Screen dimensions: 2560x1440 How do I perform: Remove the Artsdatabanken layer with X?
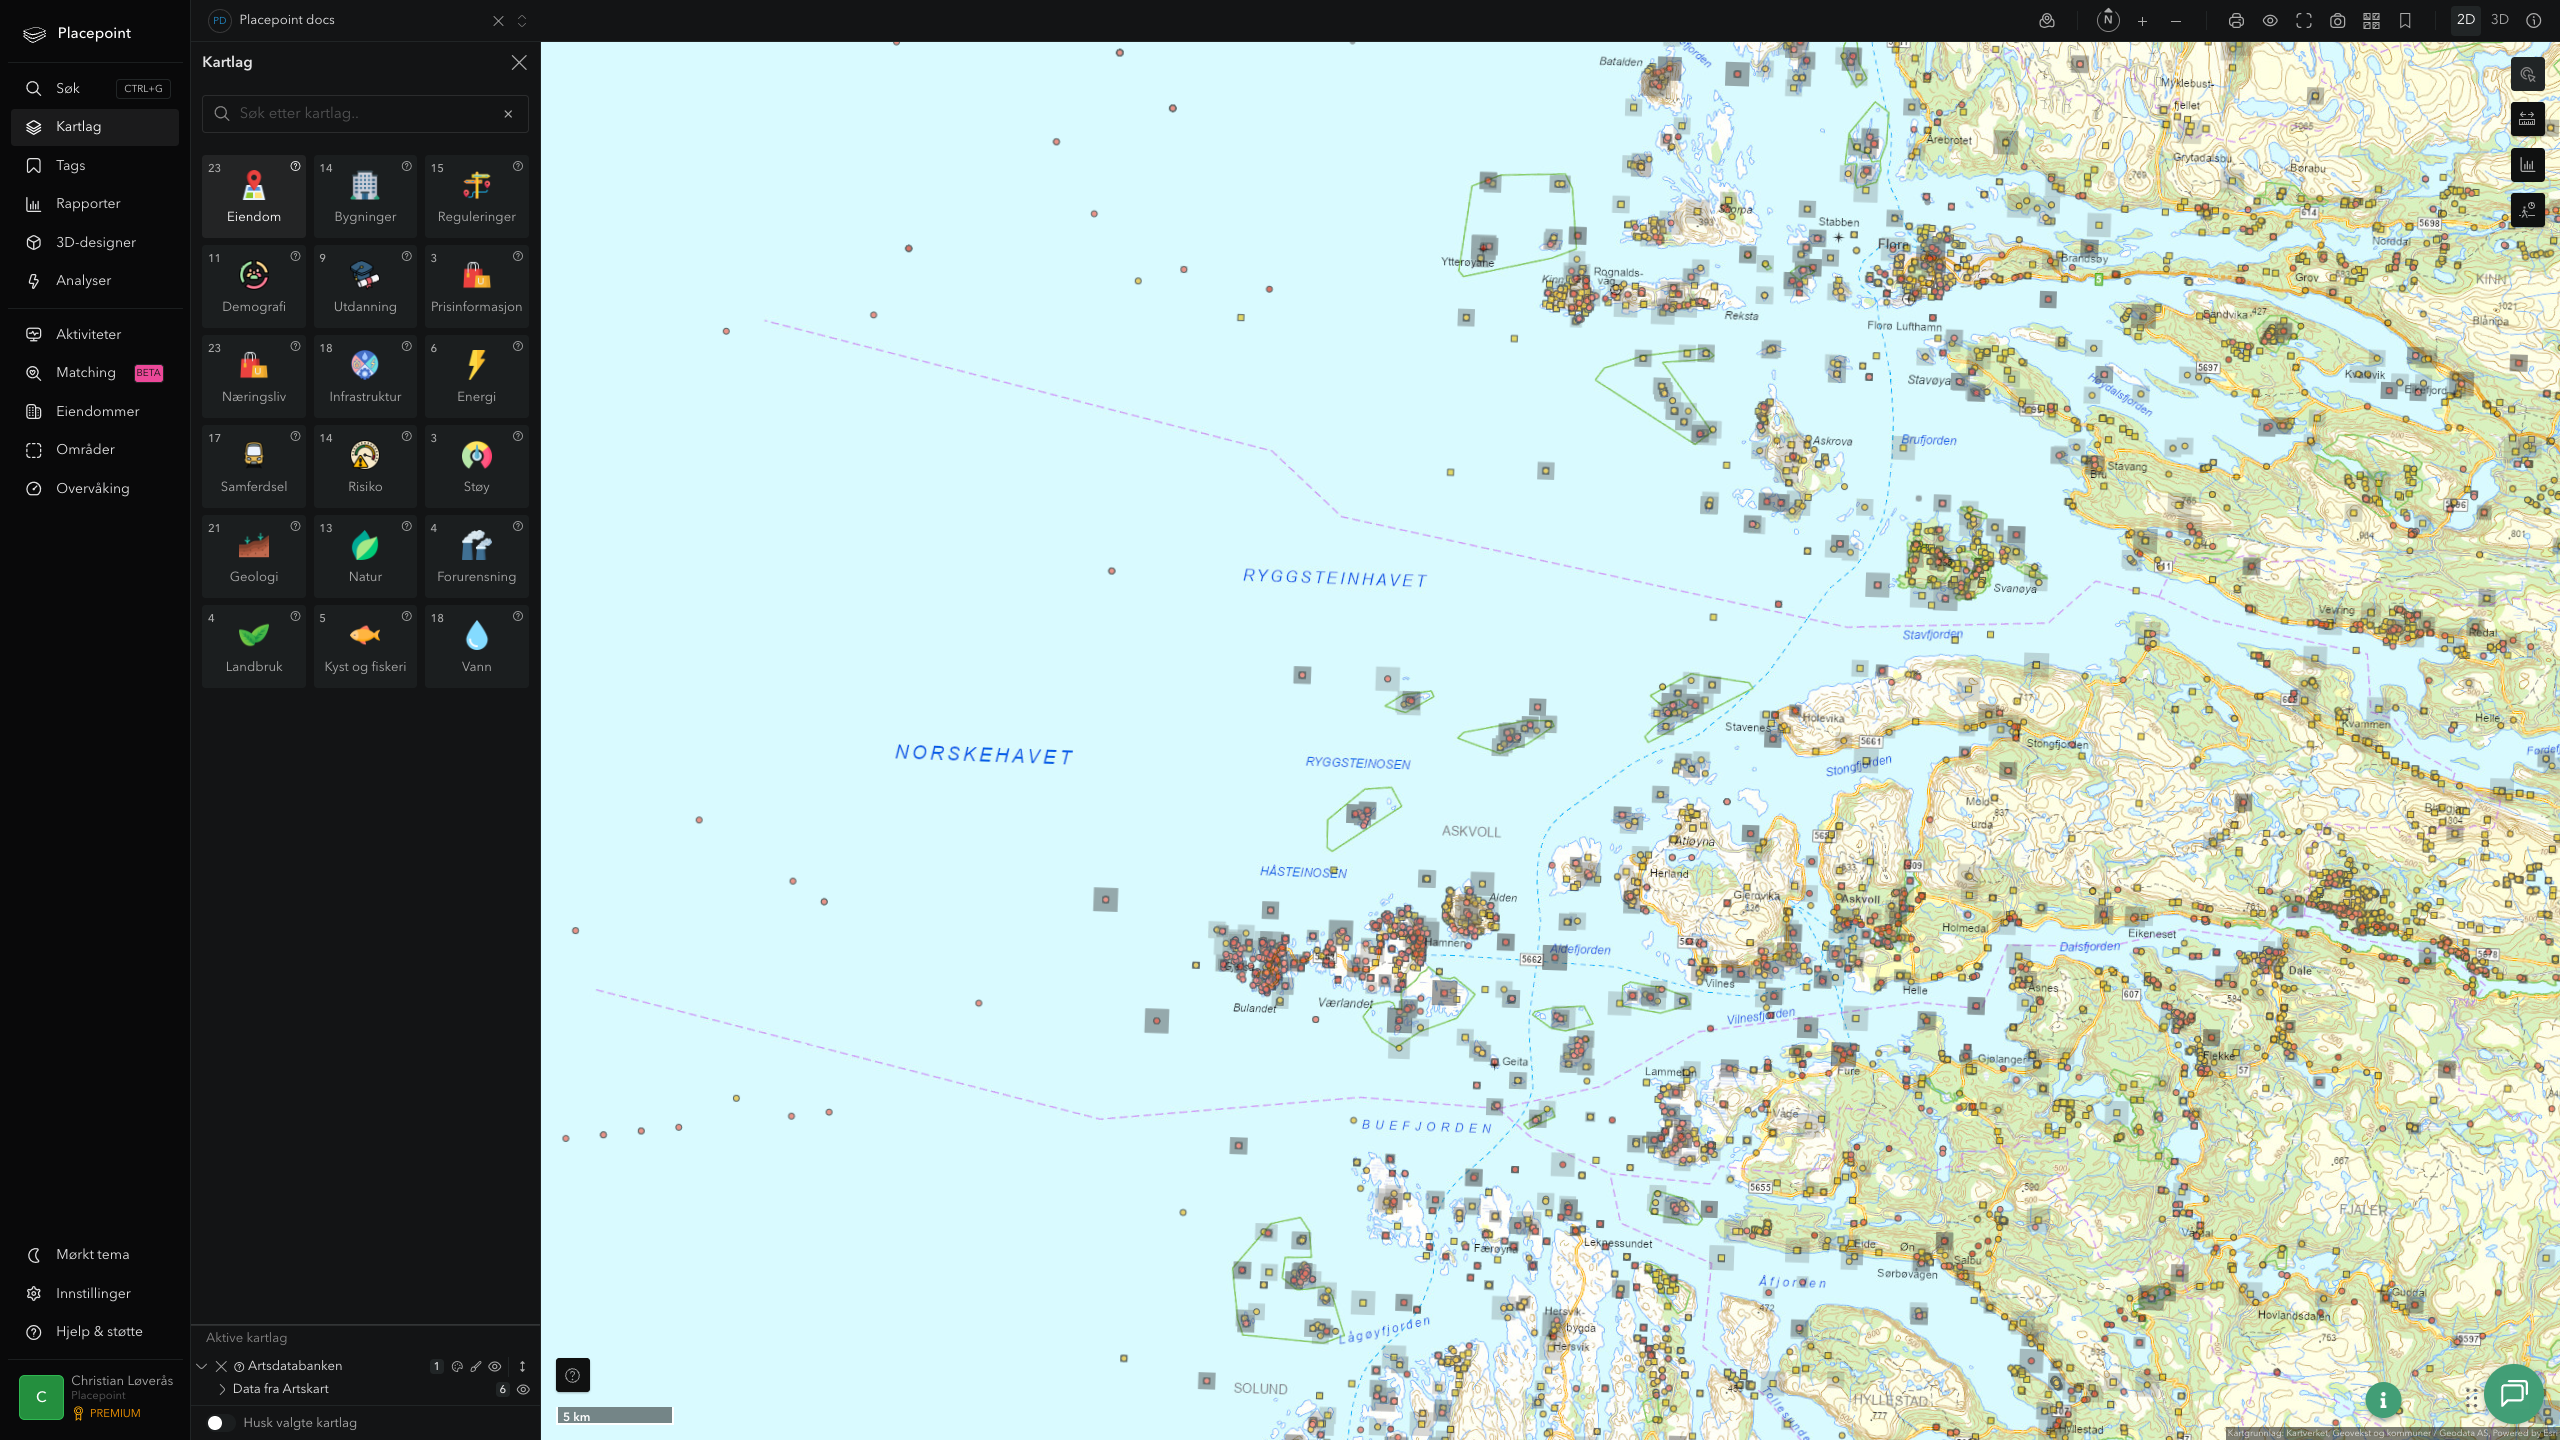[221, 1366]
